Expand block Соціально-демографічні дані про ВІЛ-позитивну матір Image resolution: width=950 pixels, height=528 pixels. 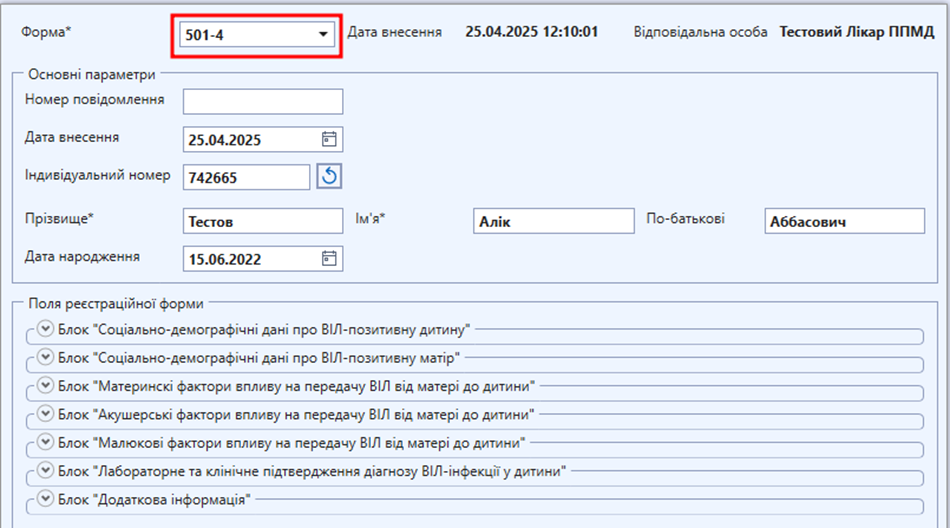tap(45, 356)
